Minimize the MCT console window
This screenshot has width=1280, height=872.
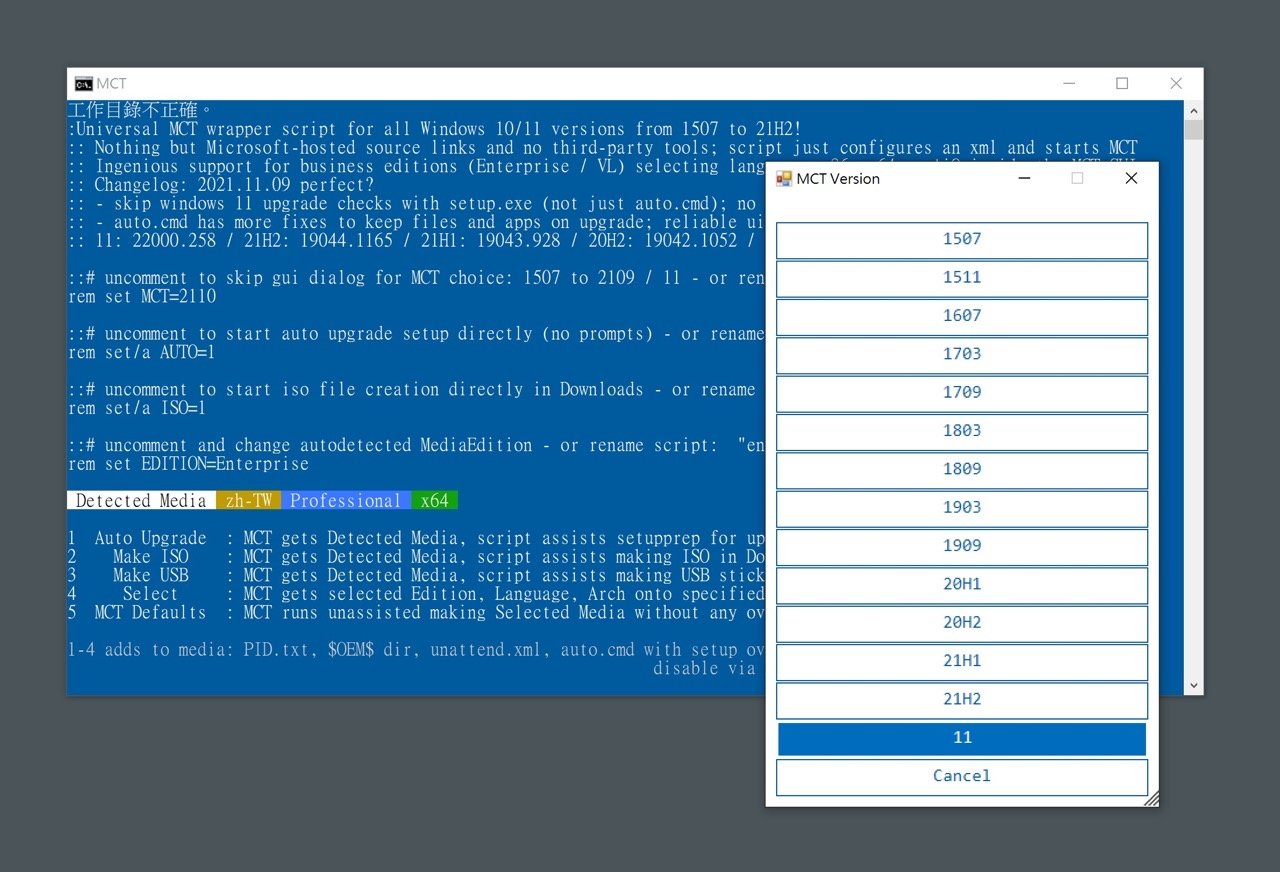pyautogui.click(x=1068, y=84)
